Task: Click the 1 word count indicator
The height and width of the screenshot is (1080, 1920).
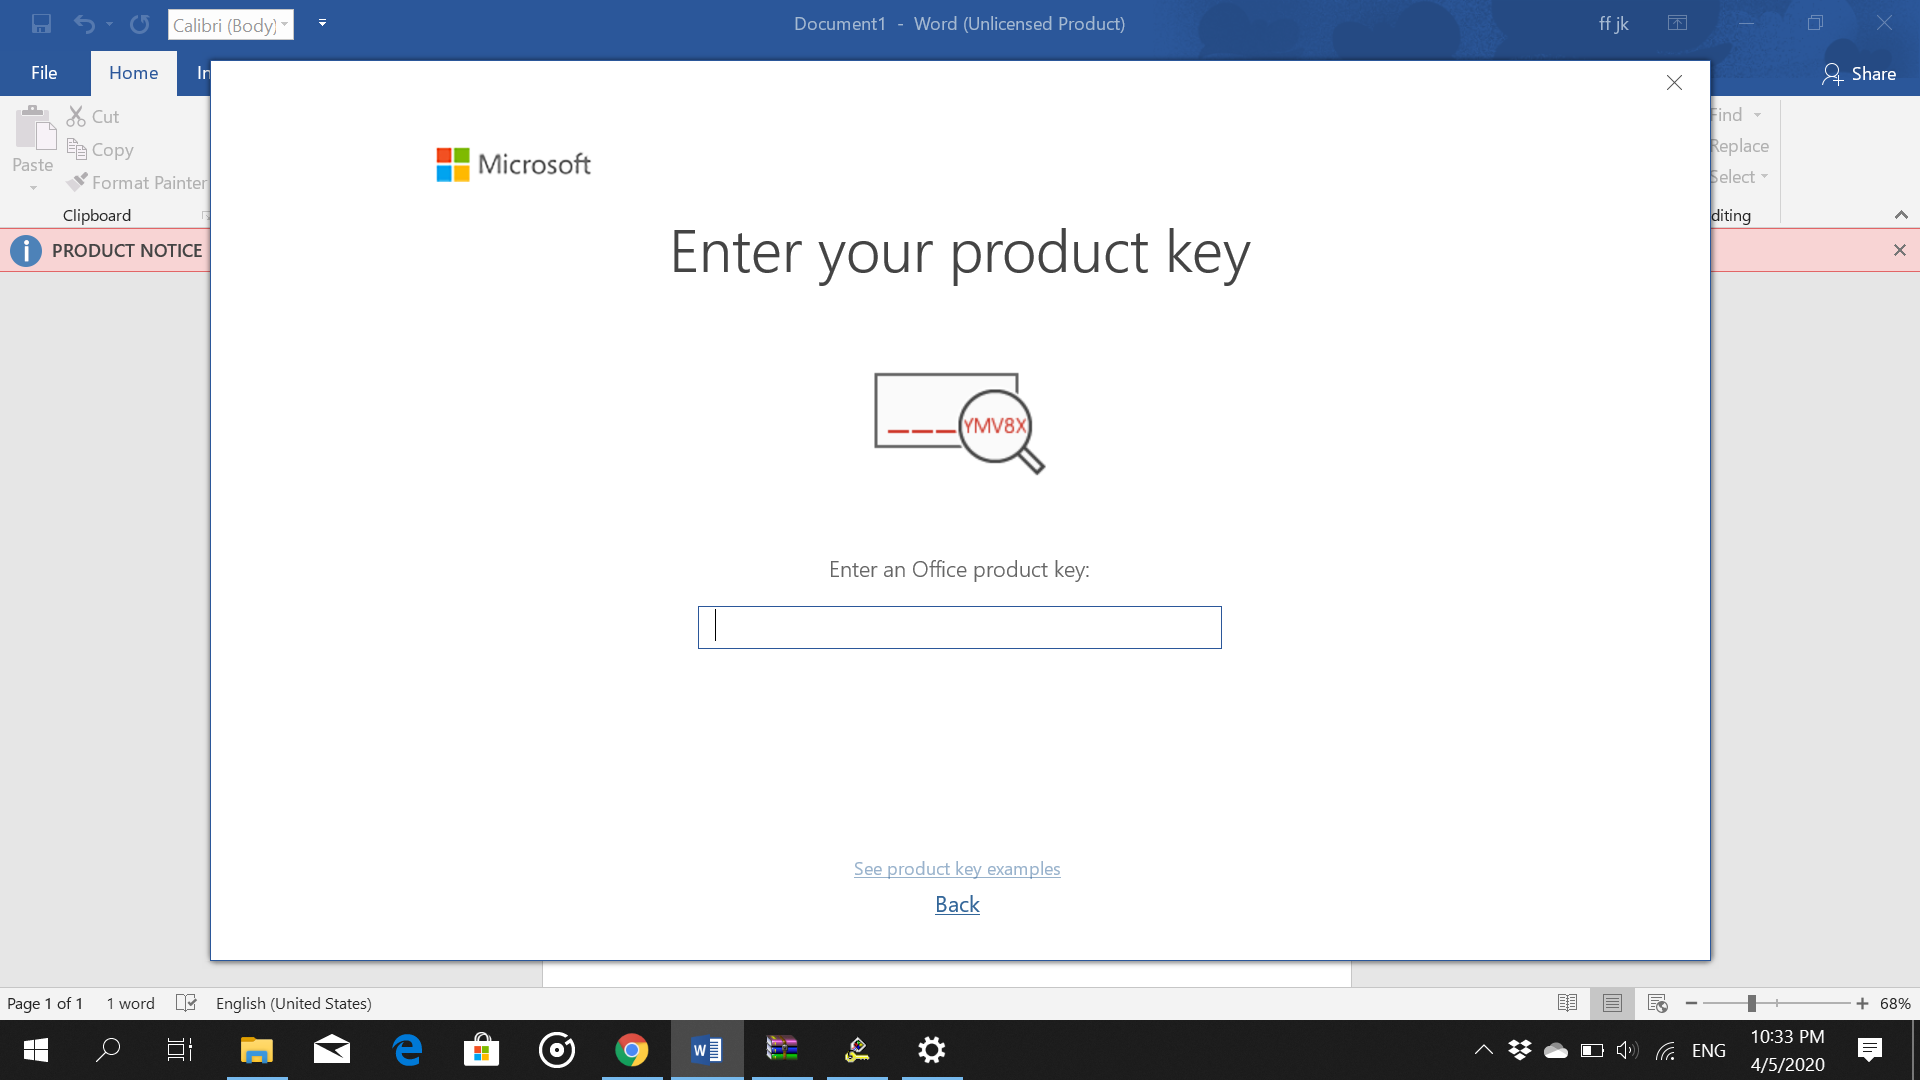Action: point(131,1004)
